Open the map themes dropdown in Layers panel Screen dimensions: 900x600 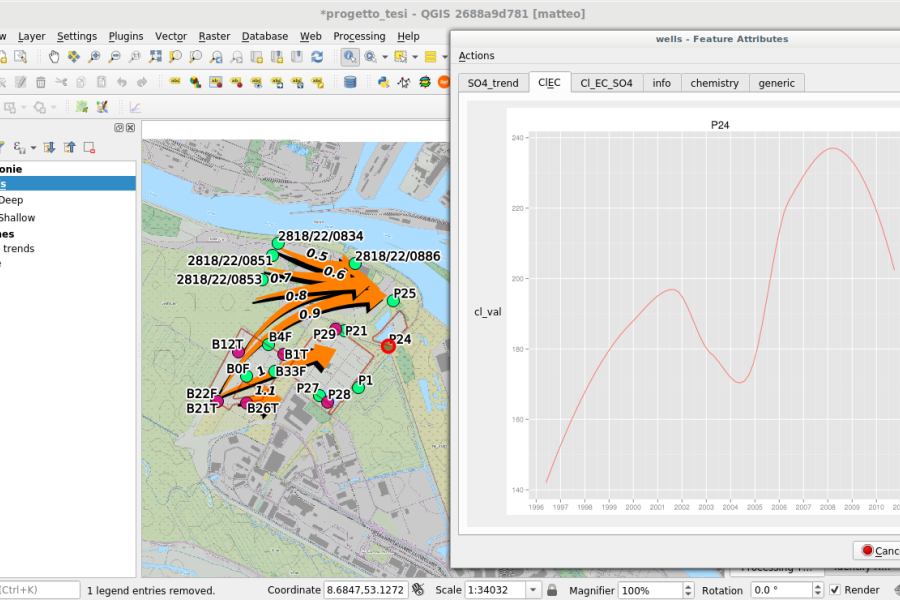(33, 148)
